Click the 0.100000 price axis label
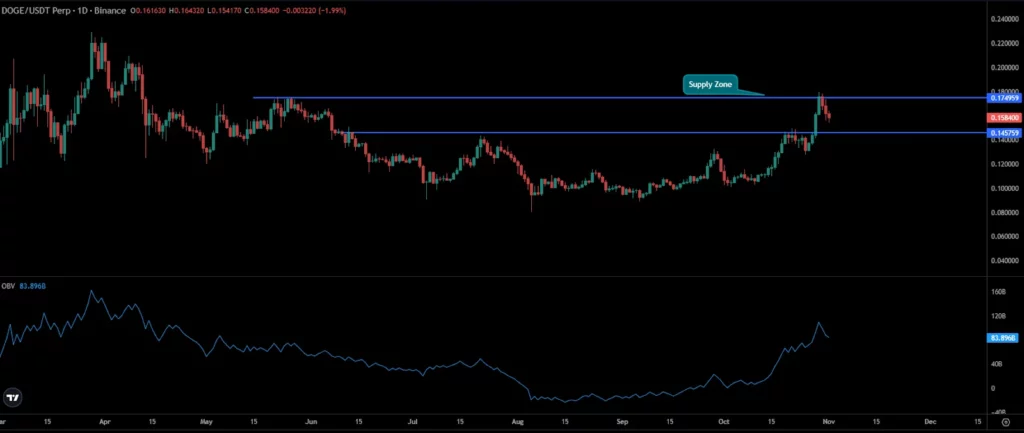The width and height of the screenshot is (1024, 433). [1006, 188]
